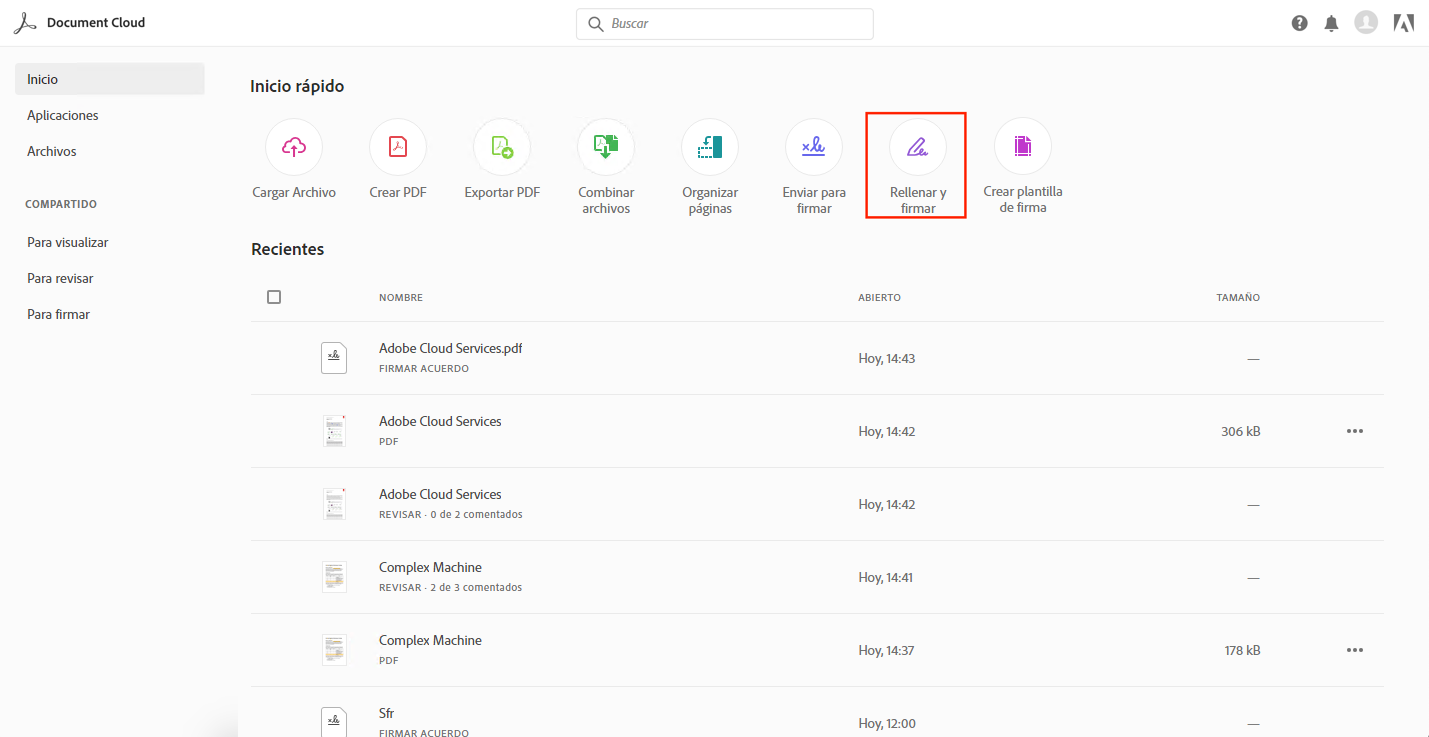The height and width of the screenshot is (737, 1429).
Task: Open the options menu for the 178 kB file
Action: click(x=1355, y=650)
